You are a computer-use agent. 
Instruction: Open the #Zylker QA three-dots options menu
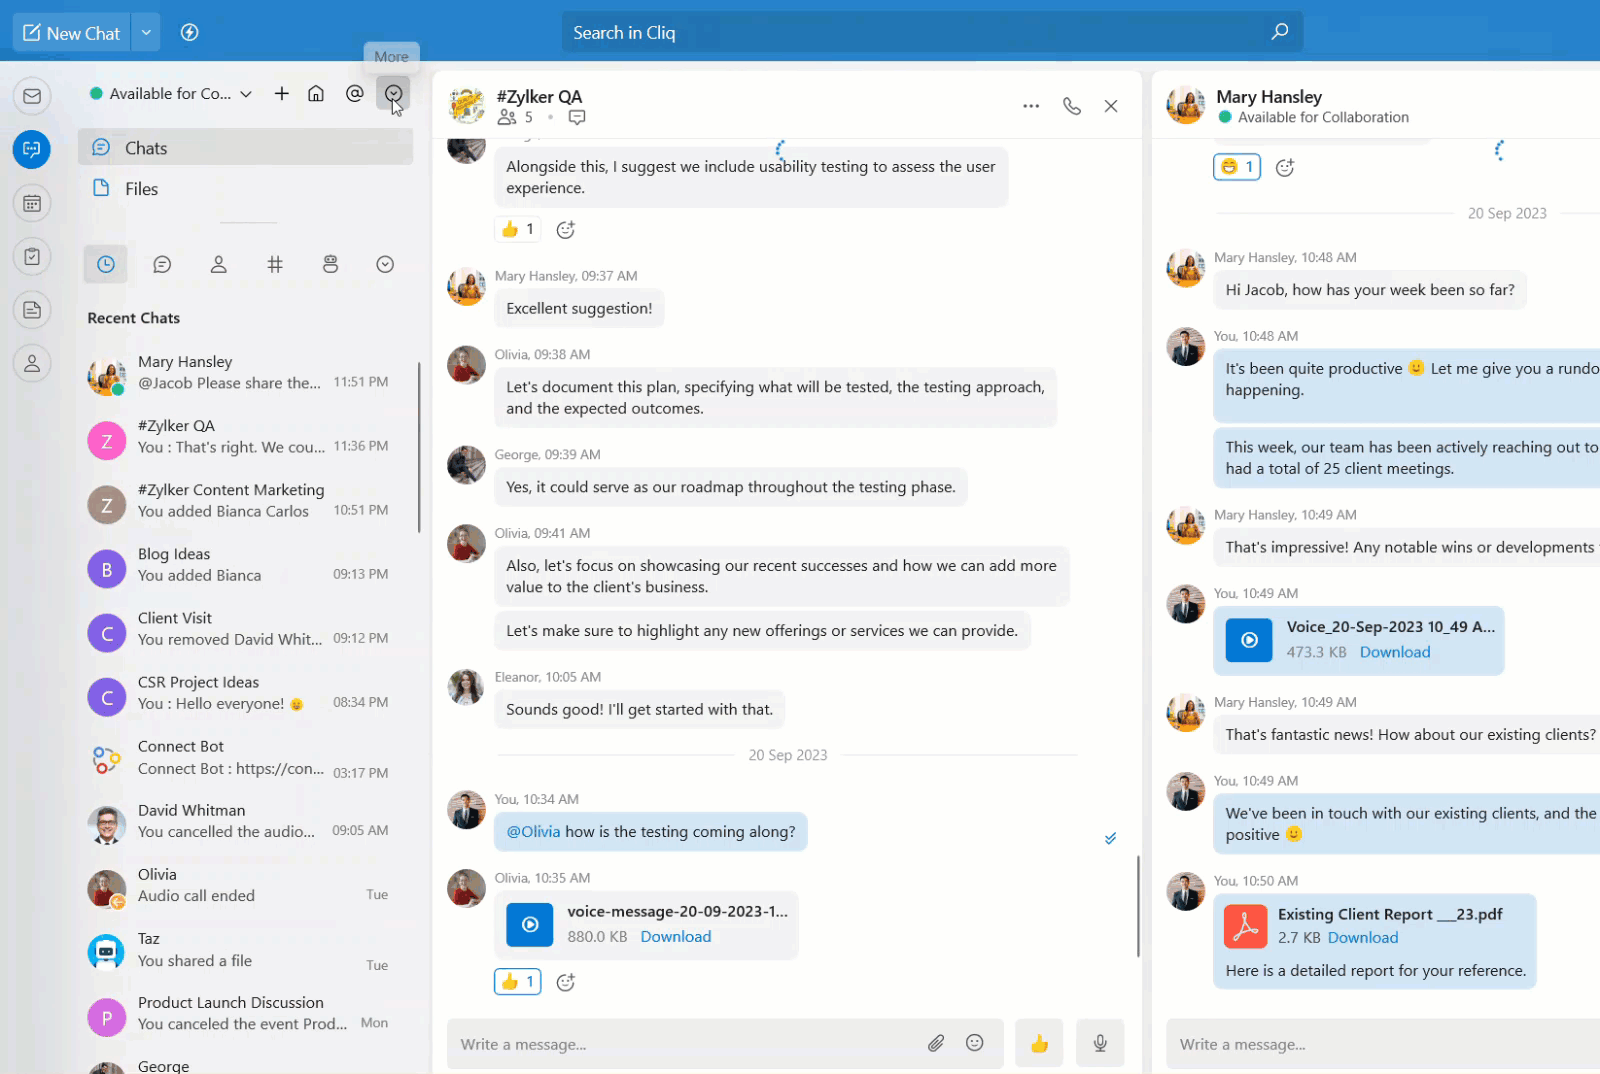tap(1031, 106)
